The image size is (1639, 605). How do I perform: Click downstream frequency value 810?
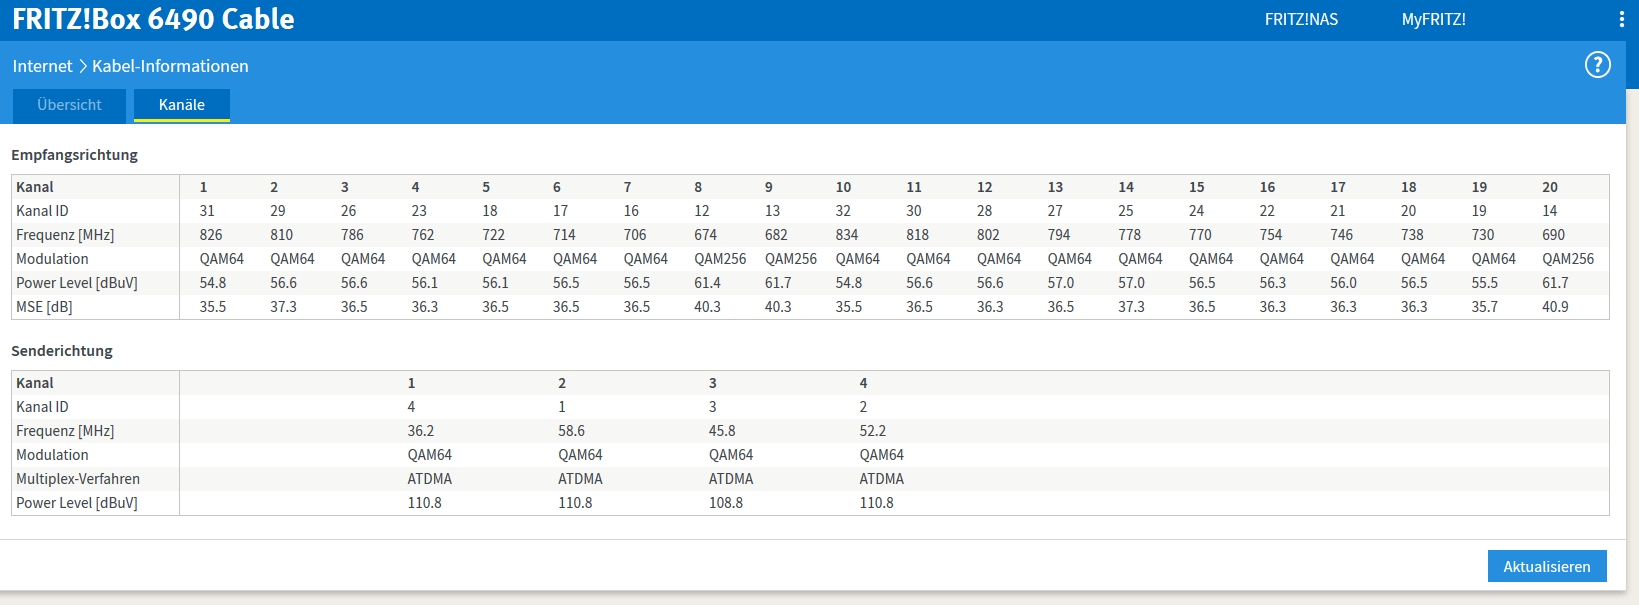[x=282, y=235]
